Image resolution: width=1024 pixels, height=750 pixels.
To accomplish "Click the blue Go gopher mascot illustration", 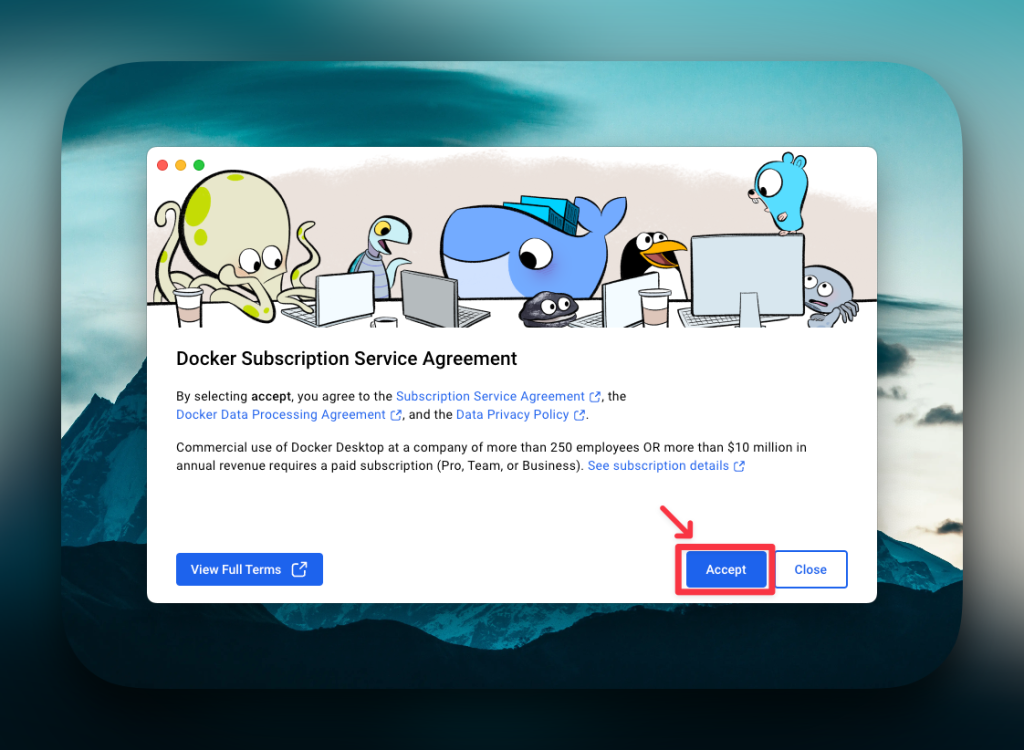I will coord(778,193).
